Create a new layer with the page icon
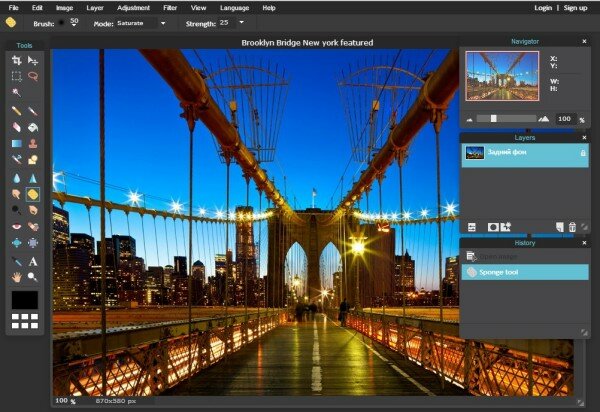The width and height of the screenshot is (600, 412). (559, 227)
